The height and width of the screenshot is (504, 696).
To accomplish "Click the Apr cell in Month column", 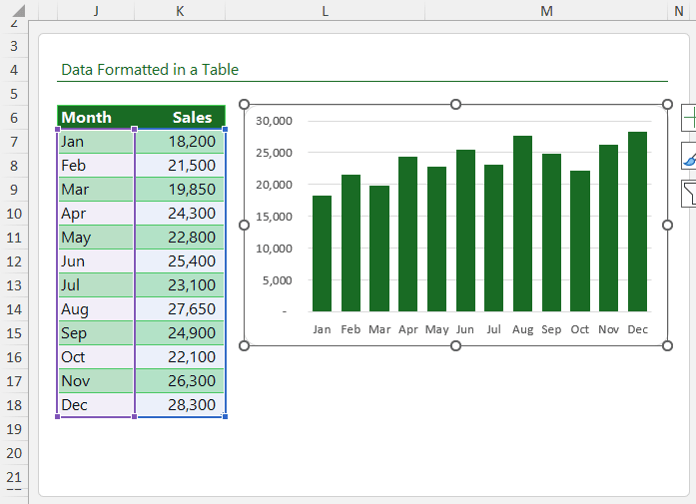I will (x=96, y=214).
